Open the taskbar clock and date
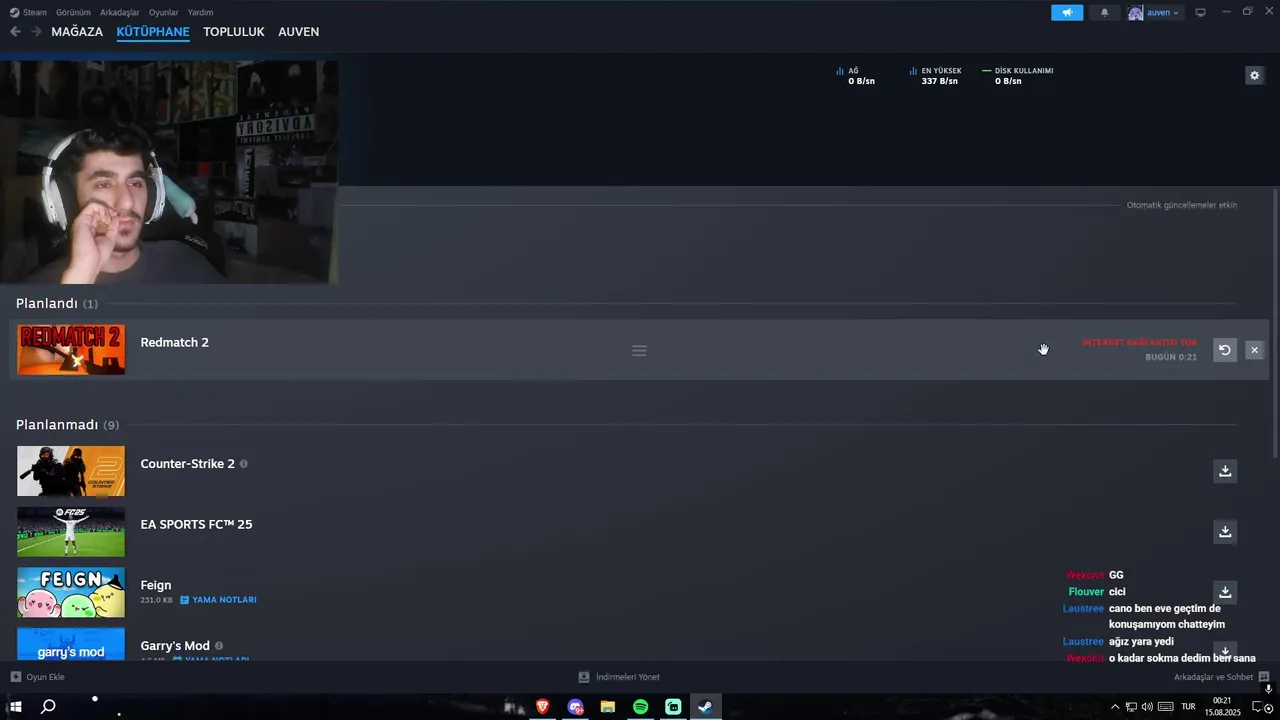 1222,707
